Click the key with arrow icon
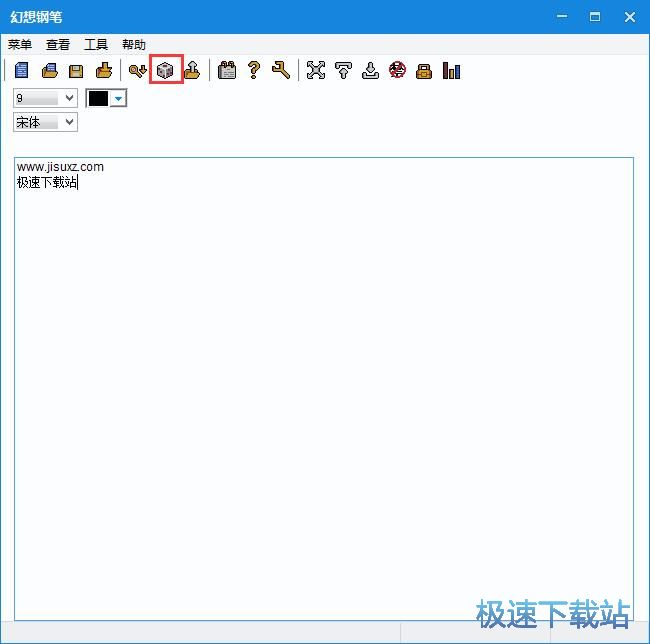 (x=137, y=70)
